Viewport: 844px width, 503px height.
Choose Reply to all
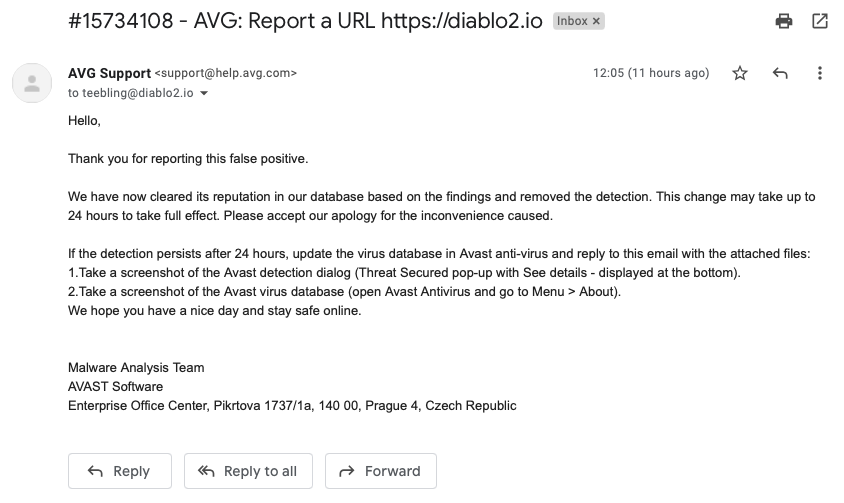(x=249, y=471)
